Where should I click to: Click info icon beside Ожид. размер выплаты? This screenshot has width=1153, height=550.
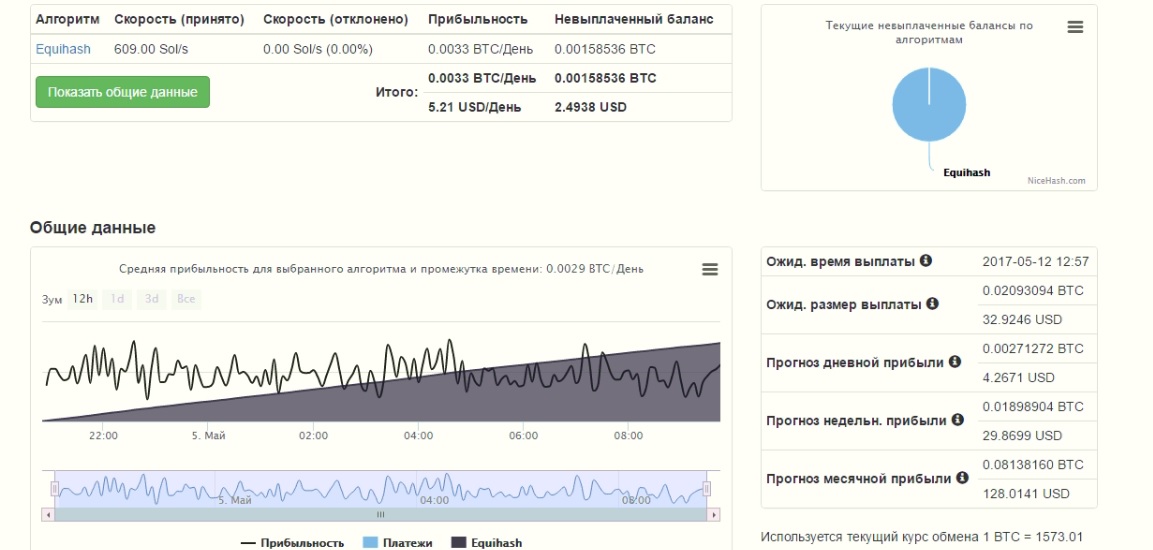[933, 304]
